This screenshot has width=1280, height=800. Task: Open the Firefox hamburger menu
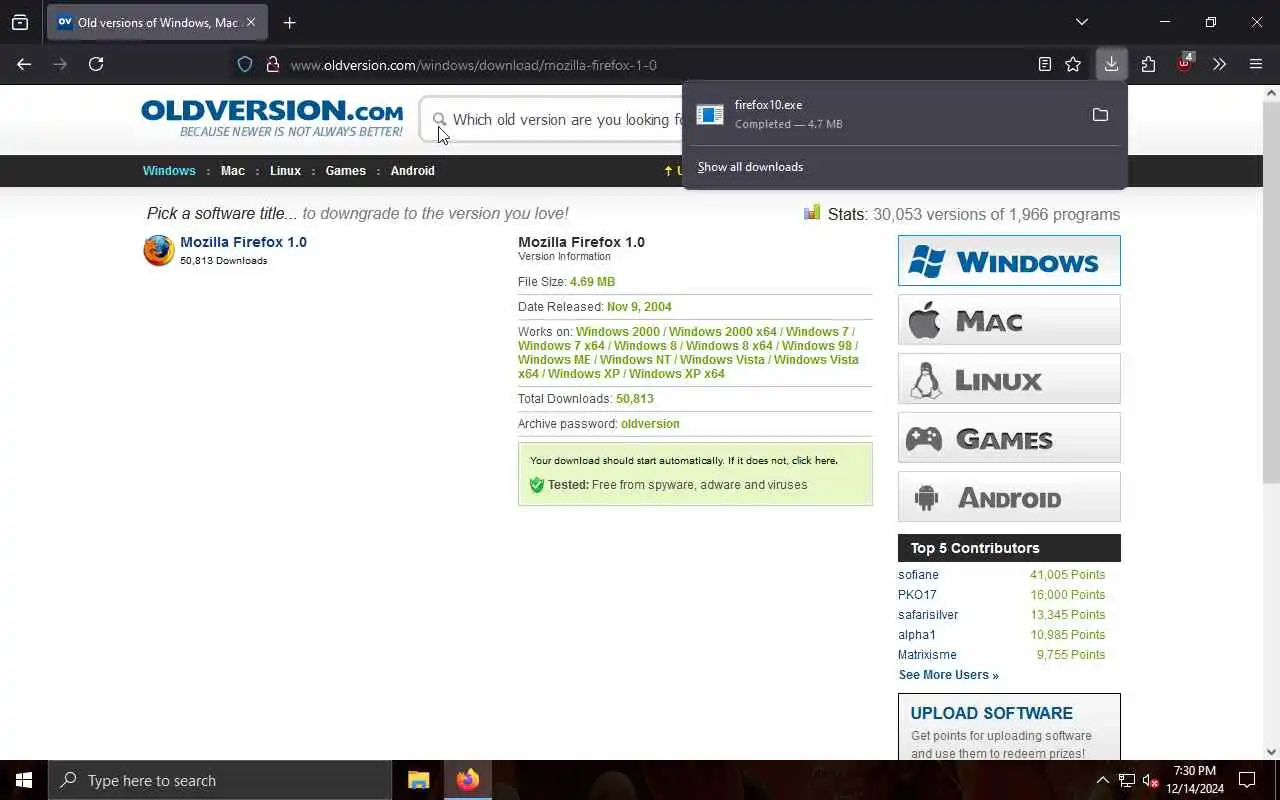coord(1256,64)
